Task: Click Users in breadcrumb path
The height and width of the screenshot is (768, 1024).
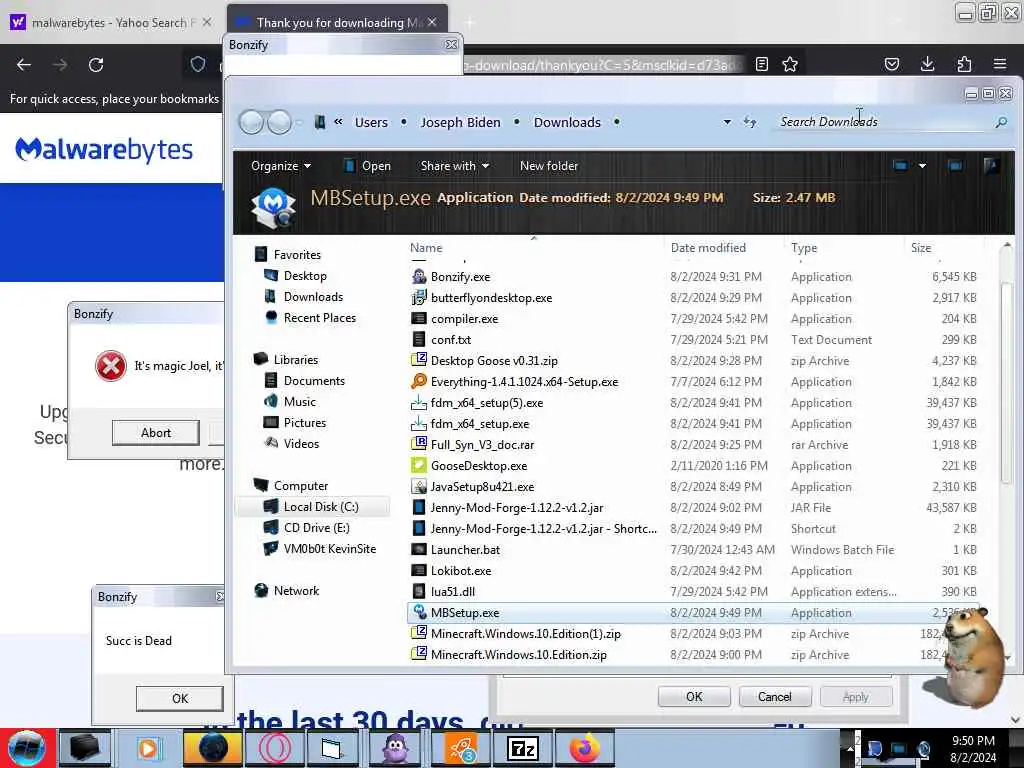Action: pyautogui.click(x=371, y=122)
